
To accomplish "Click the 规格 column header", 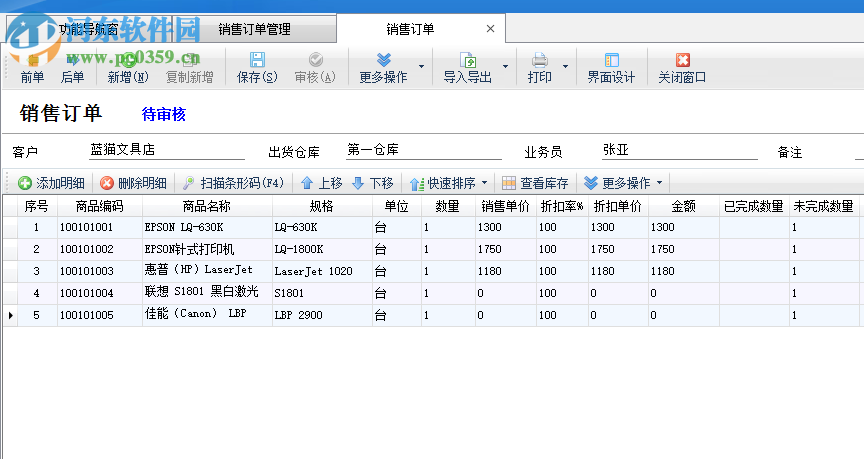I will pyautogui.click(x=322, y=206).
